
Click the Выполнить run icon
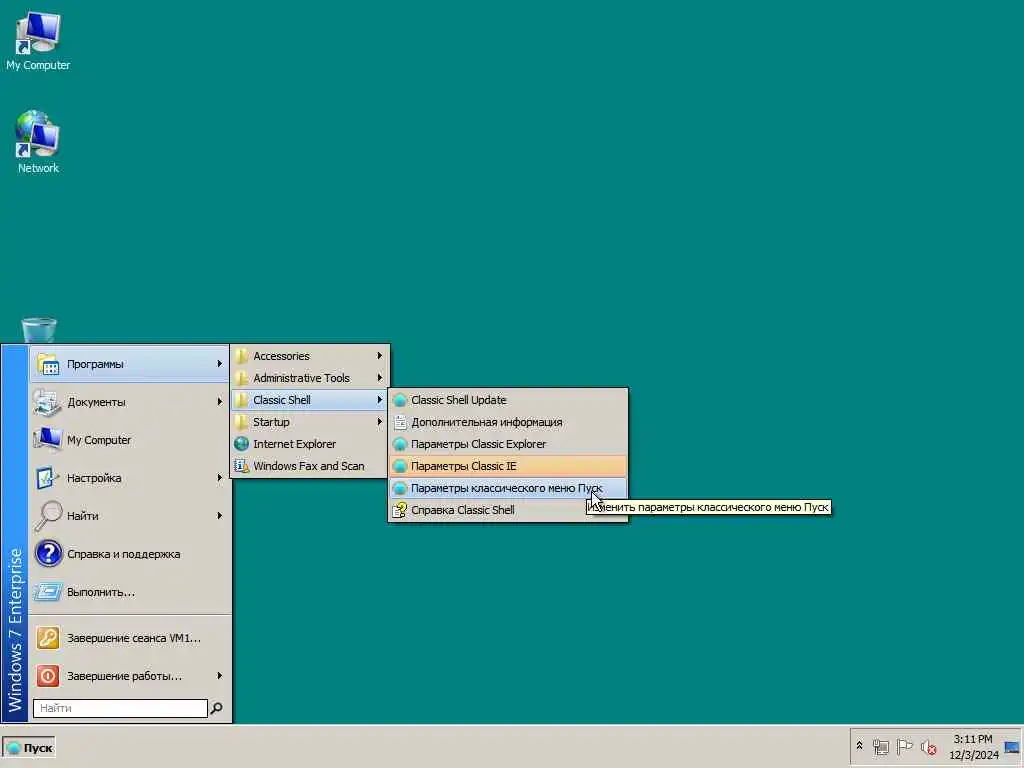pos(48,592)
